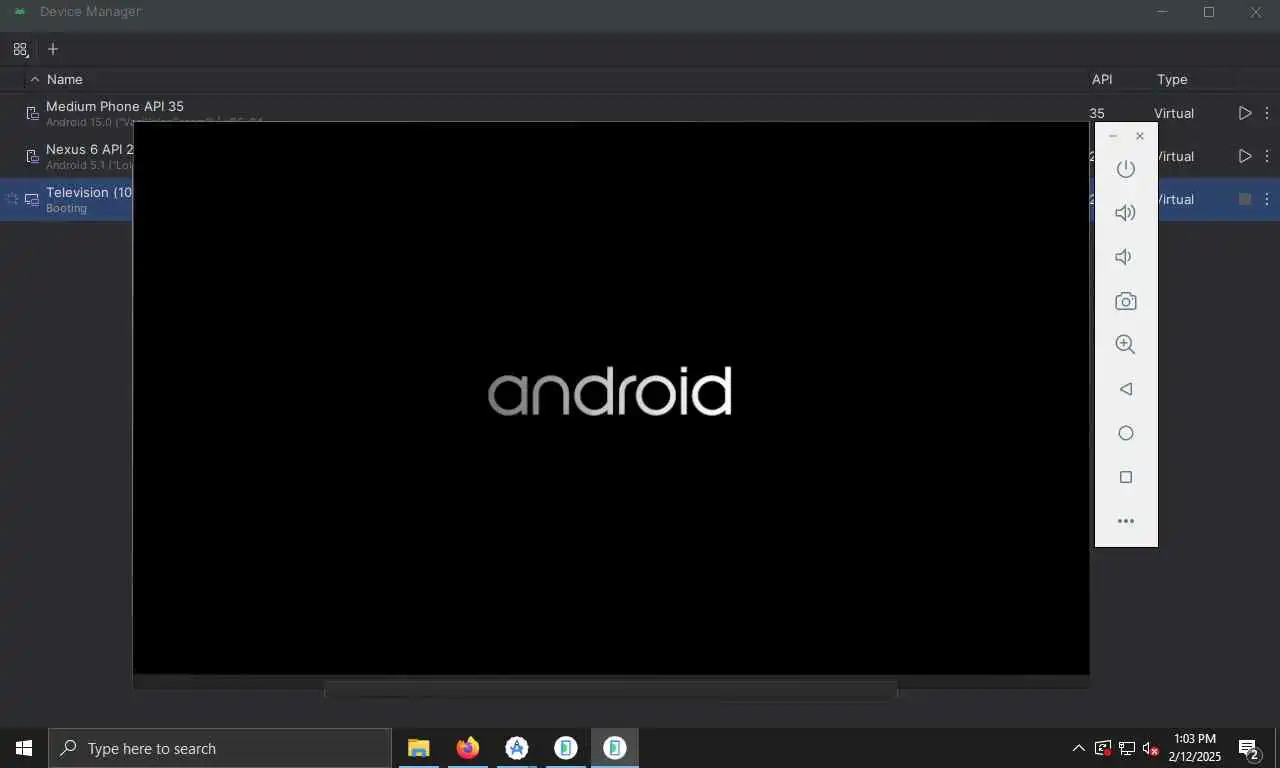Open Firefox from the taskbar
1280x768 pixels.
coord(467,748)
